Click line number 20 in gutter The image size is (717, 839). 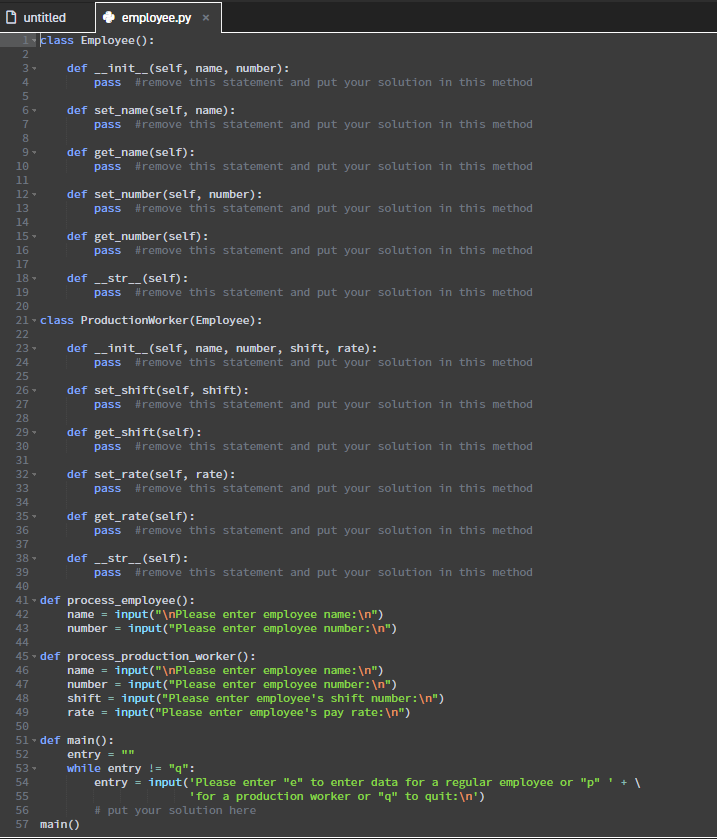coord(22,306)
